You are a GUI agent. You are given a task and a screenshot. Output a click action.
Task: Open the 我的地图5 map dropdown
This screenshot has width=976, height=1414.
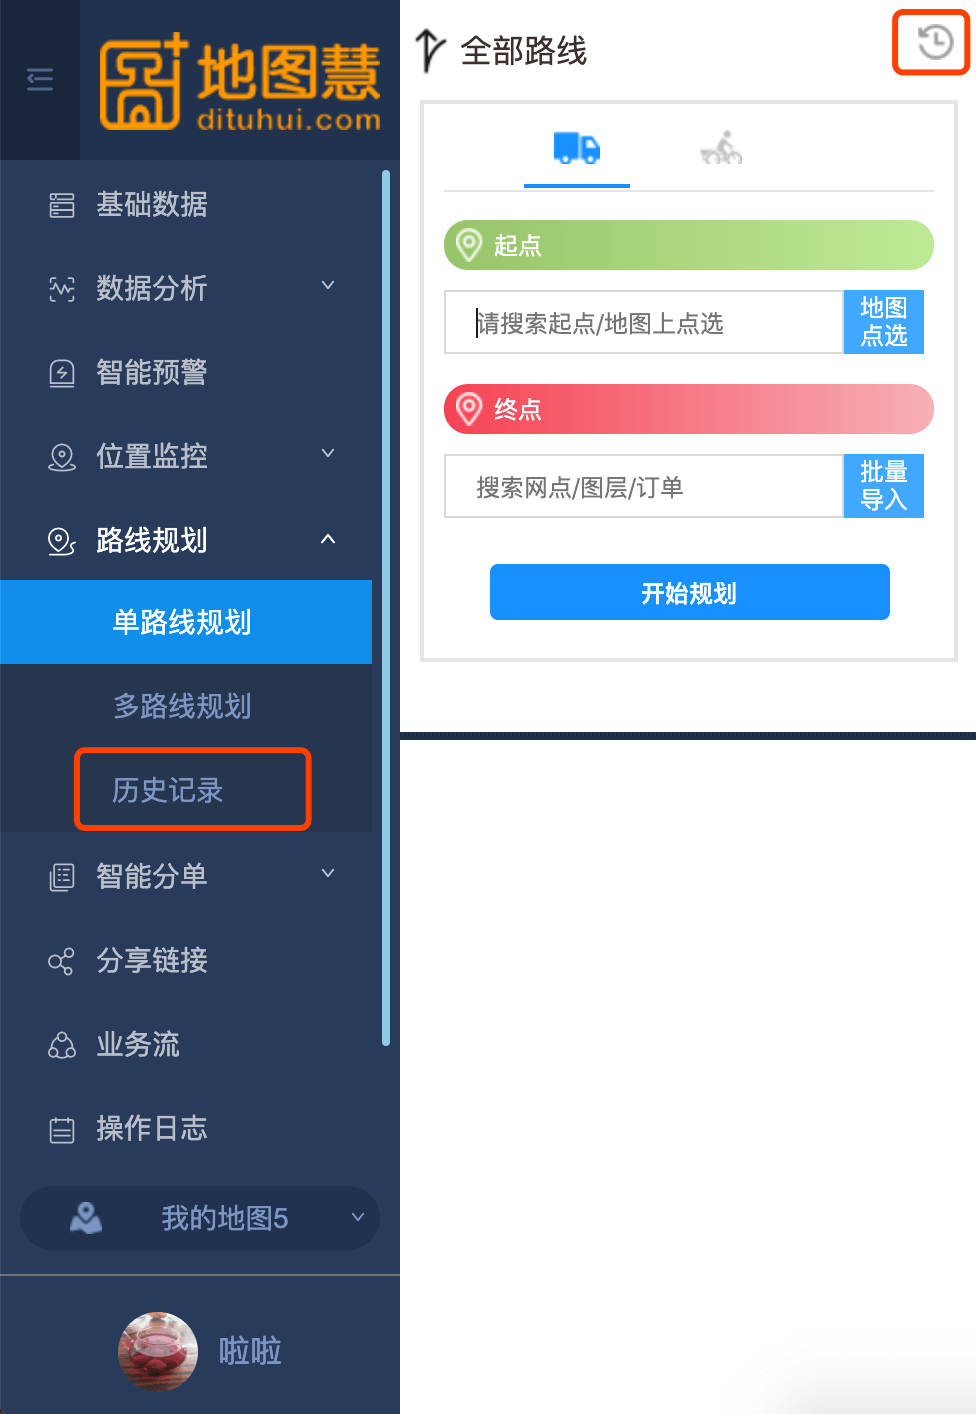[x=200, y=1218]
